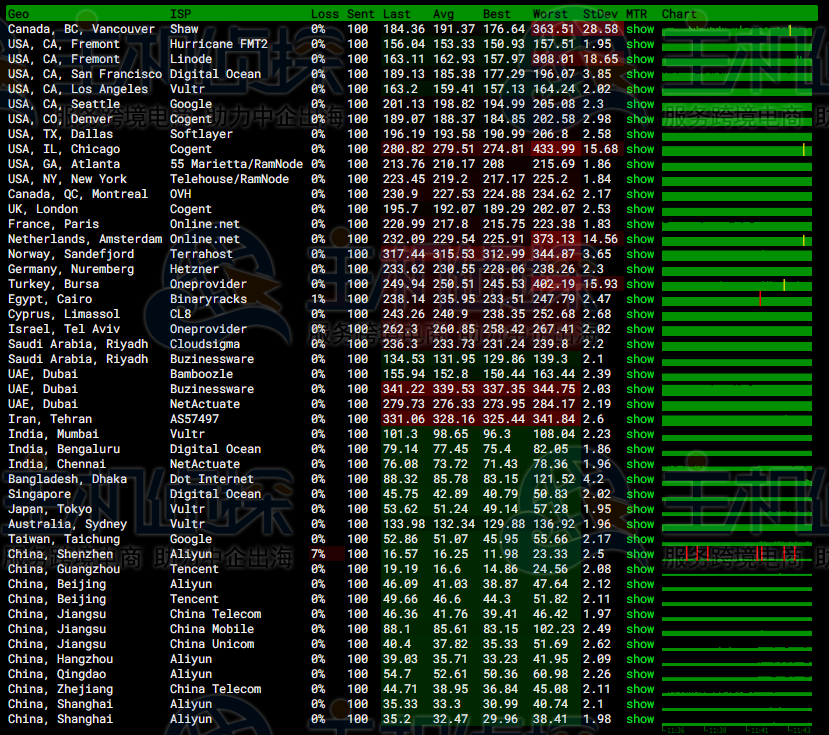Click the ISP column header
Viewport: 829px width, 735px height.
[180, 14]
